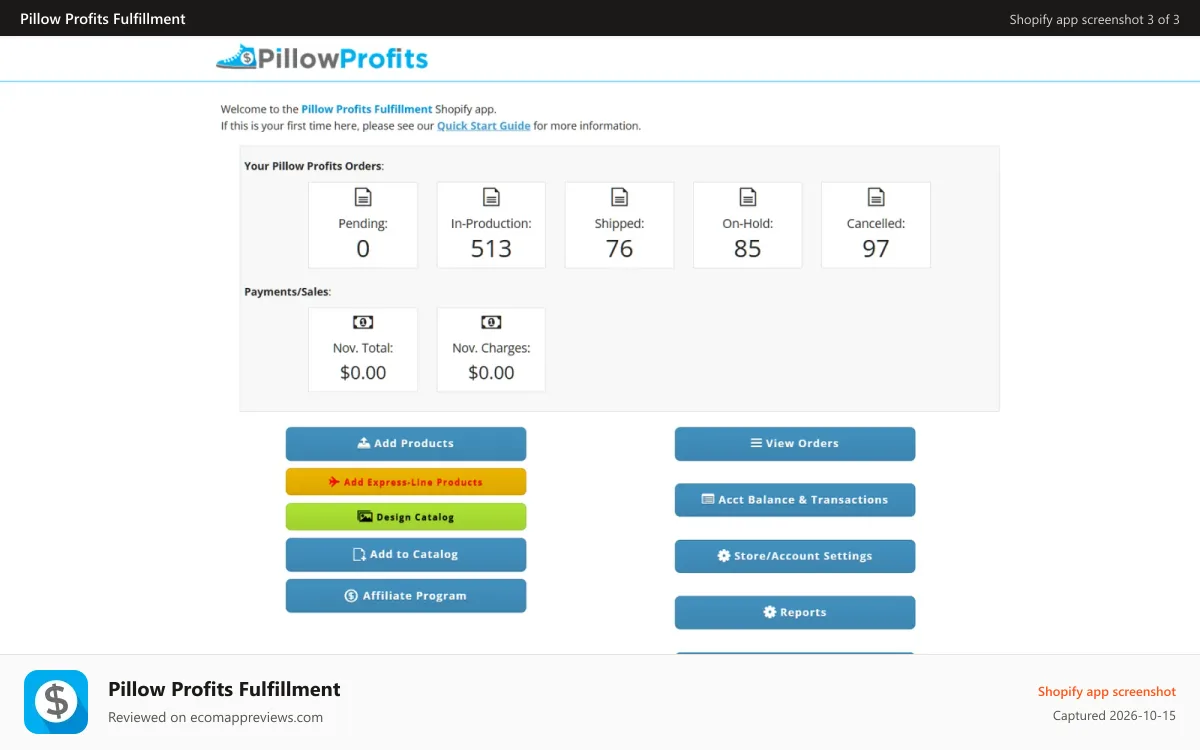This screenshot has width=1200, height=750.
Task: Click the dollar-circle icon on Affiliate Program
Action: (x=351, y=596)
